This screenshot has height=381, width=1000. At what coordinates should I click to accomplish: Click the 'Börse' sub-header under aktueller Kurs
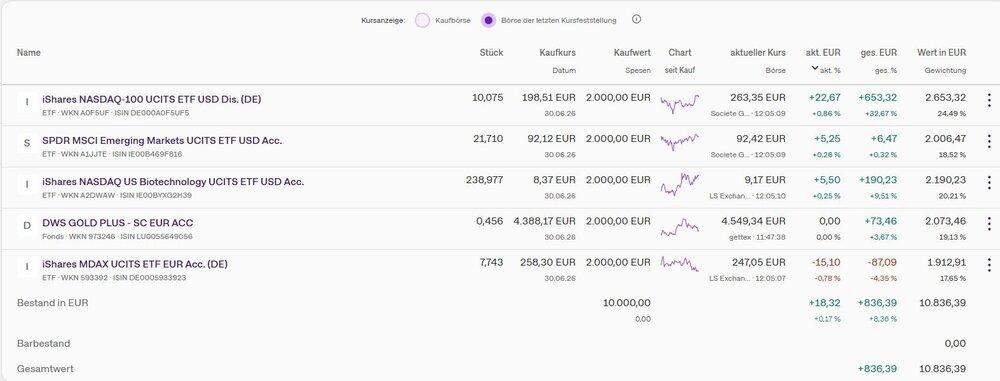pyautogui.click(x=776, y=70)
